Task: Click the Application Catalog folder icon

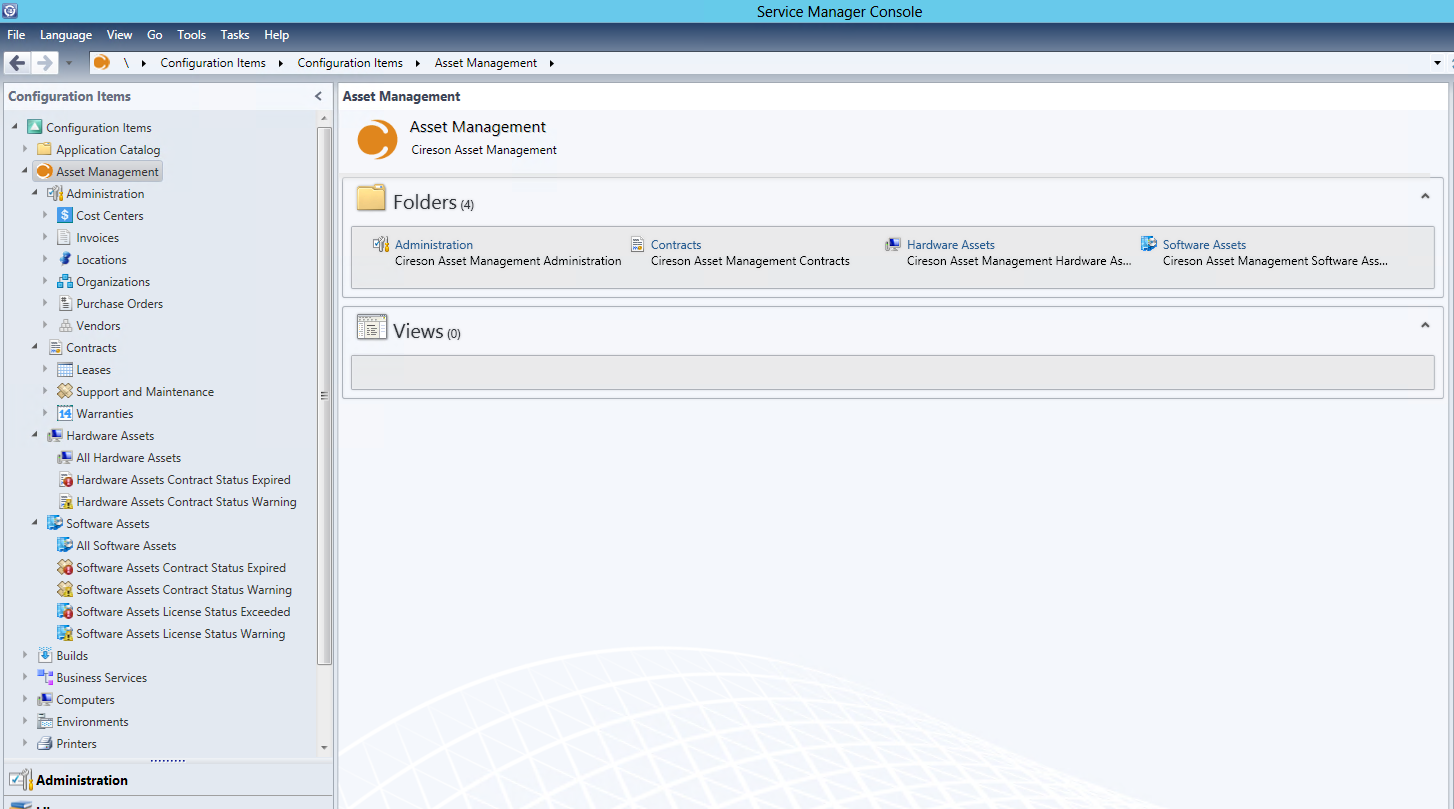Action: coord(45,149)
